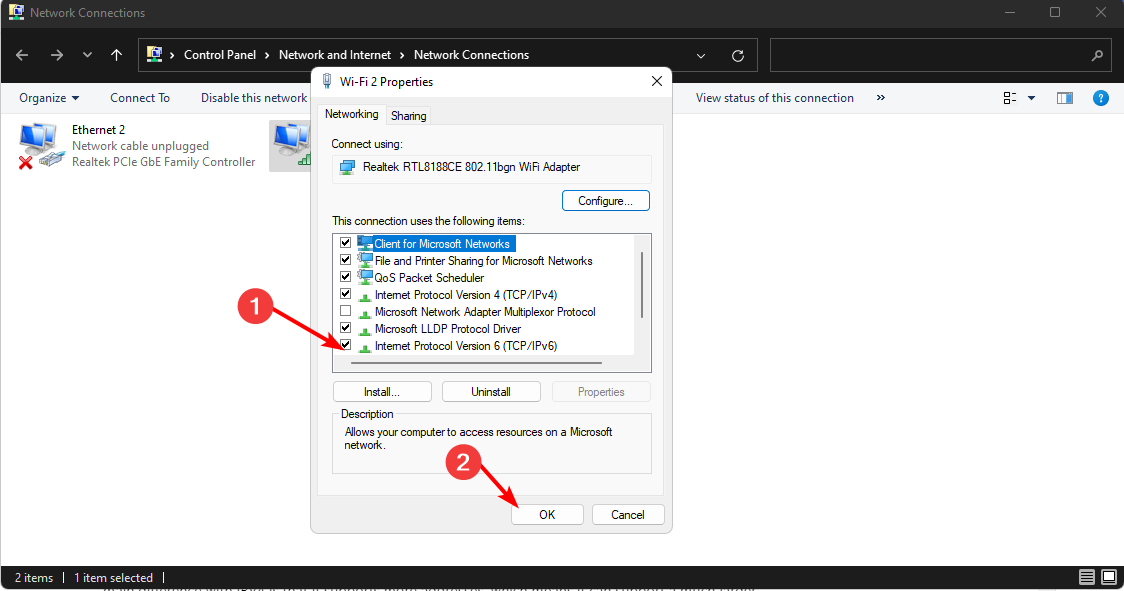Click the QoS Packet Scheduler icon
Screen dimensions: 1124x591
pos(366,277)
